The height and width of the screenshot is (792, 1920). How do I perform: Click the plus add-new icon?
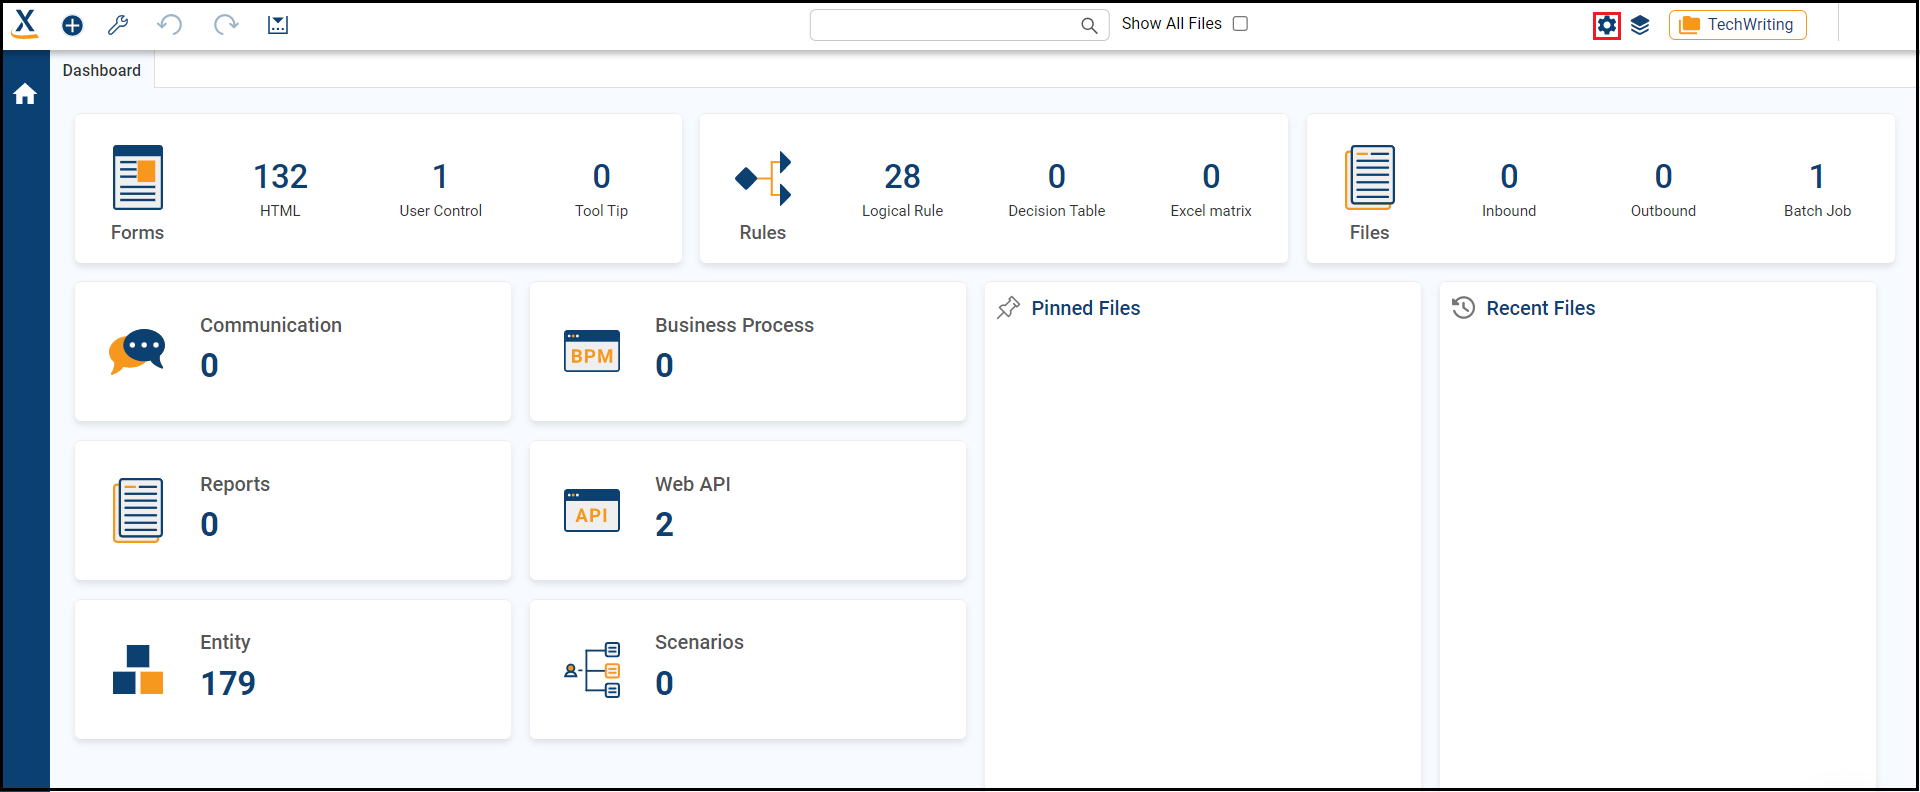[72, 25]
